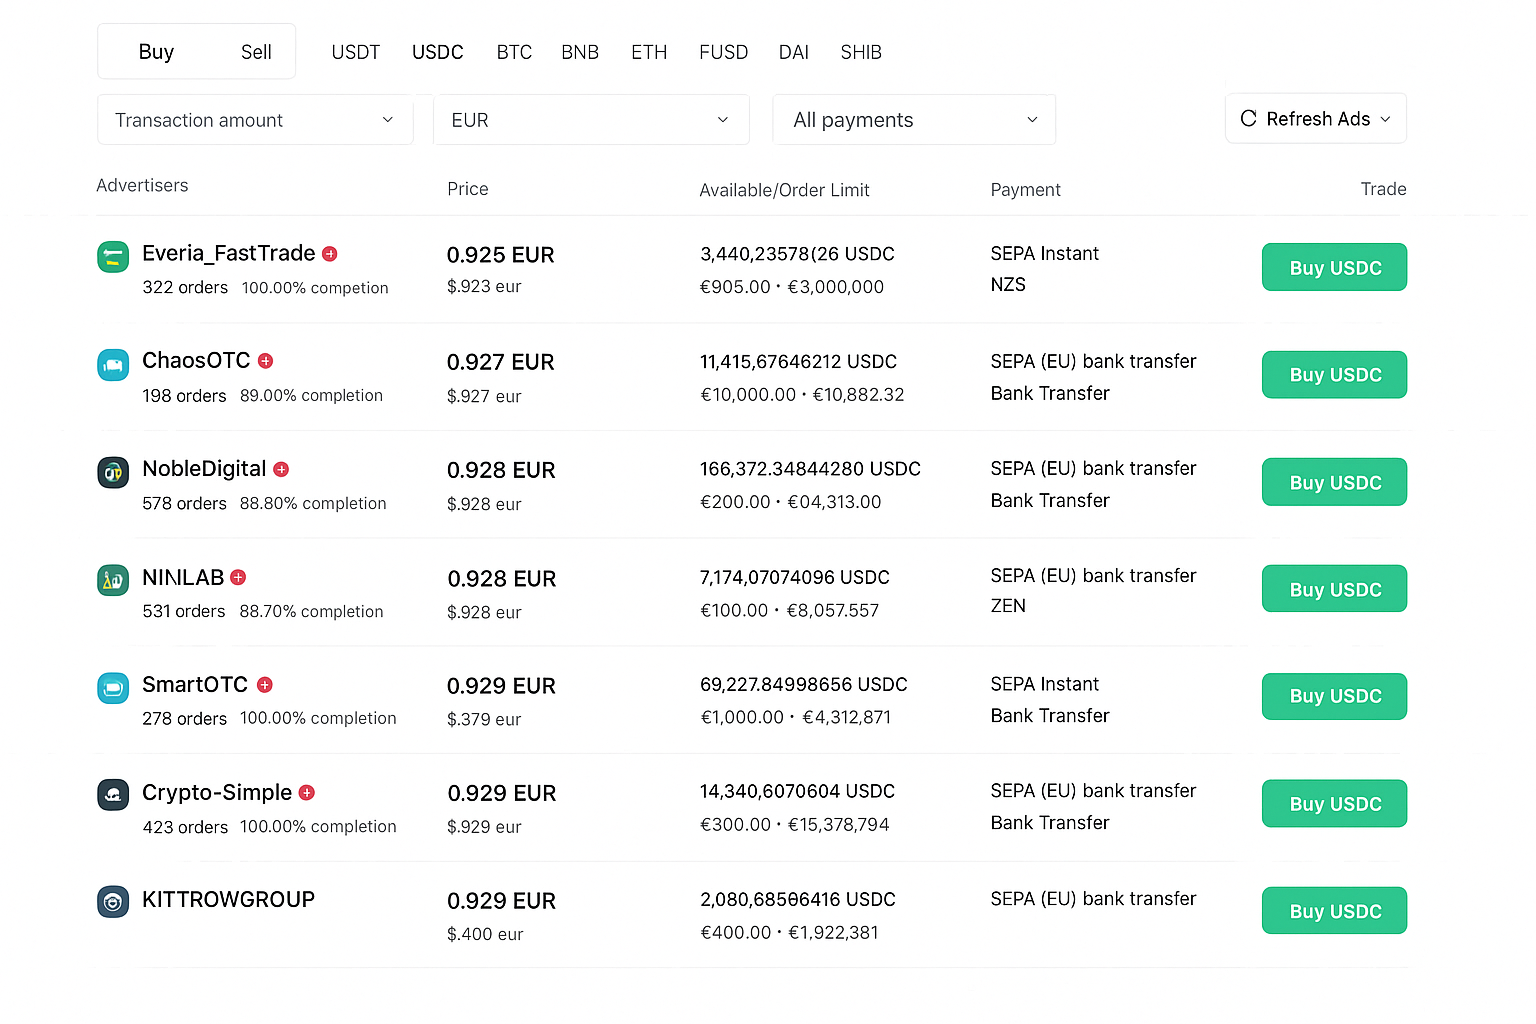Click Buy USDC for KITTROWGROUP offer

coord(1334,911)
